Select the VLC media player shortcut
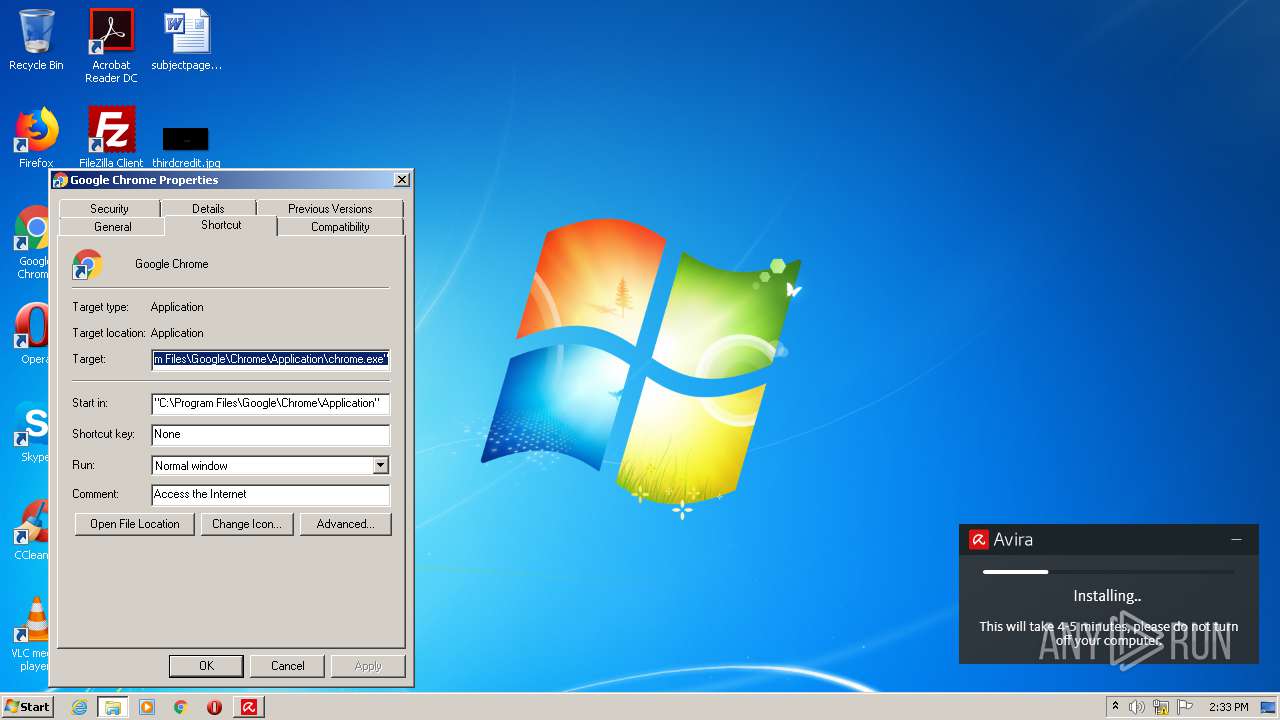 point(31,634)
